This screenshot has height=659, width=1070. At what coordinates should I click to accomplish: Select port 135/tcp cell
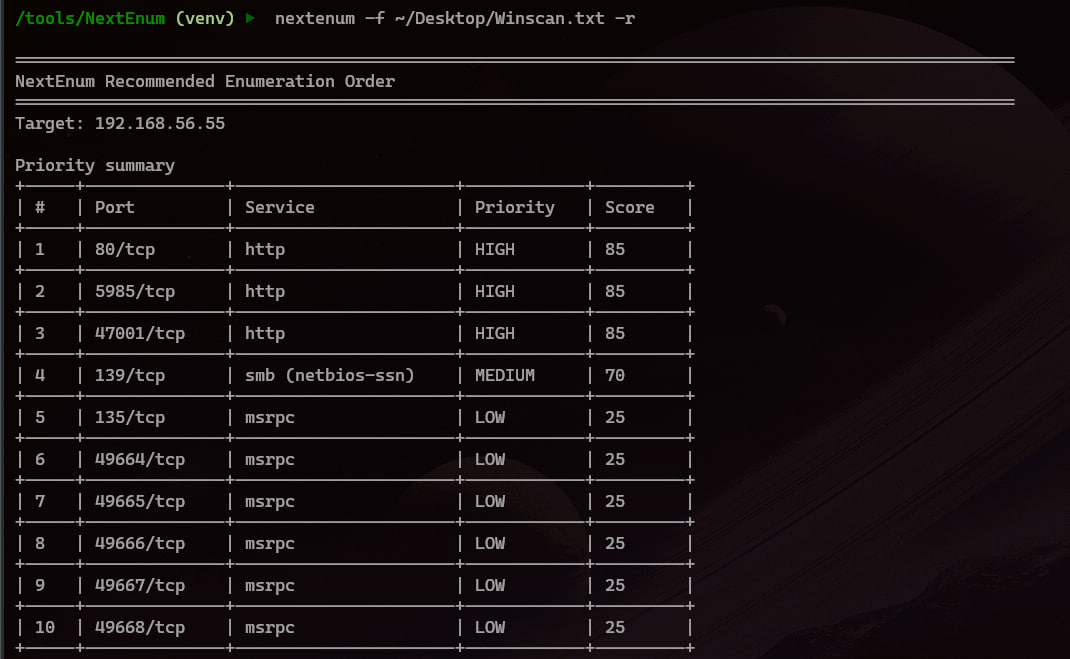click(130, 418)
